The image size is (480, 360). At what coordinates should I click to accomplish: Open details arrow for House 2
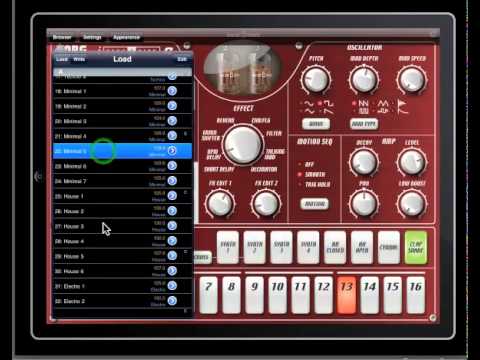click(x=172, y=211)
